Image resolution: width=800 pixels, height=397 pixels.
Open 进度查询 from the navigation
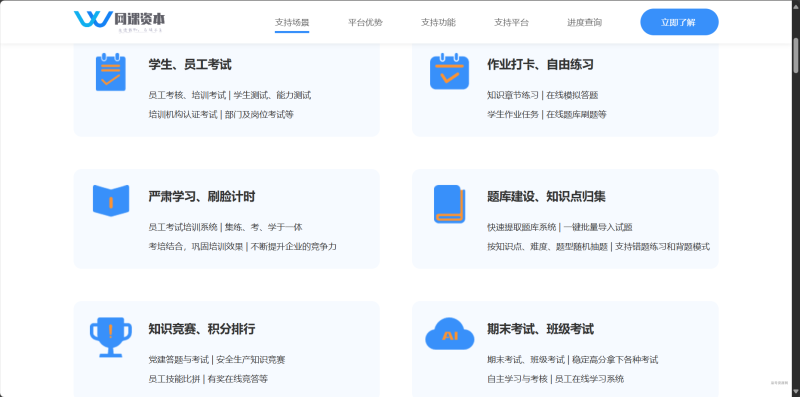[x=584, y=22]
